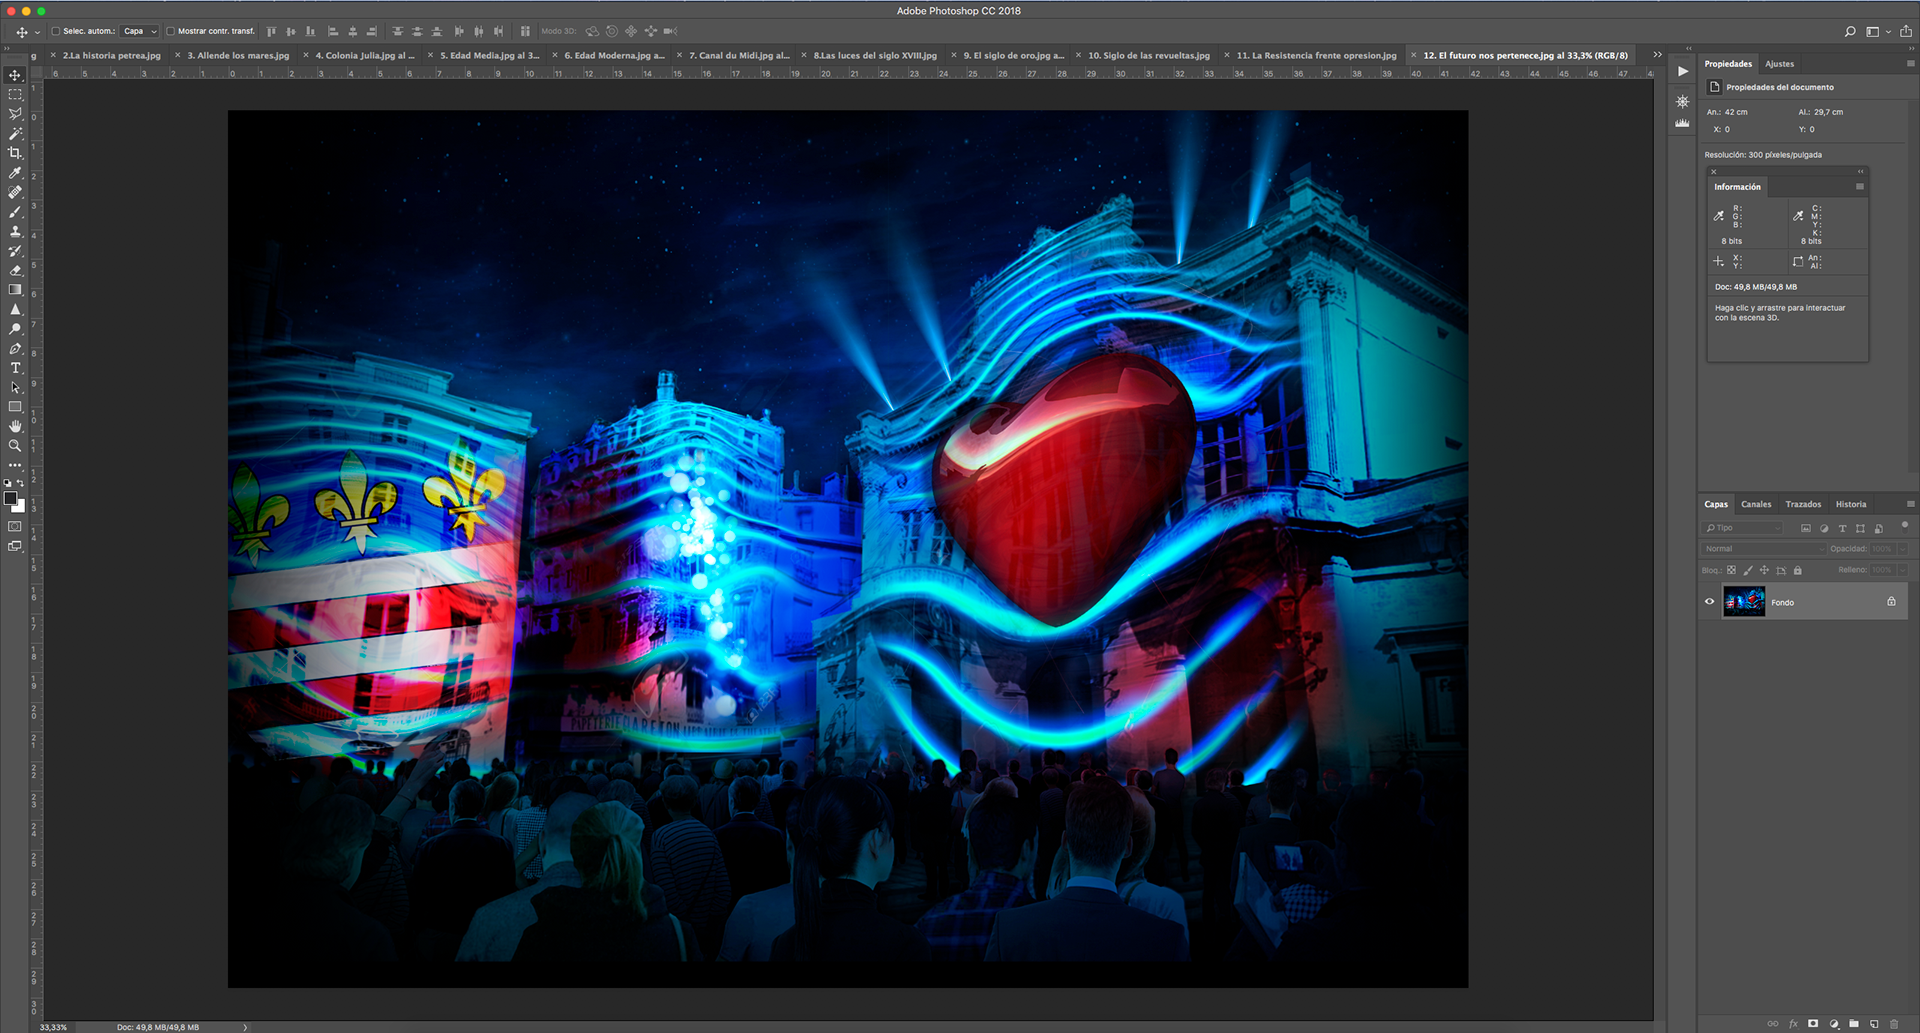Swap foreground and background colors
Image resolution: width=1920 pixels, height=1033 pixels.
(x=21, y=483)
